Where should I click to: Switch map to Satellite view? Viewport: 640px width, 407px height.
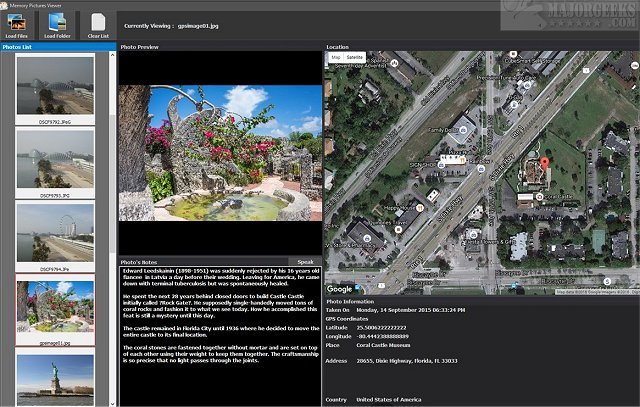point(356,59)
